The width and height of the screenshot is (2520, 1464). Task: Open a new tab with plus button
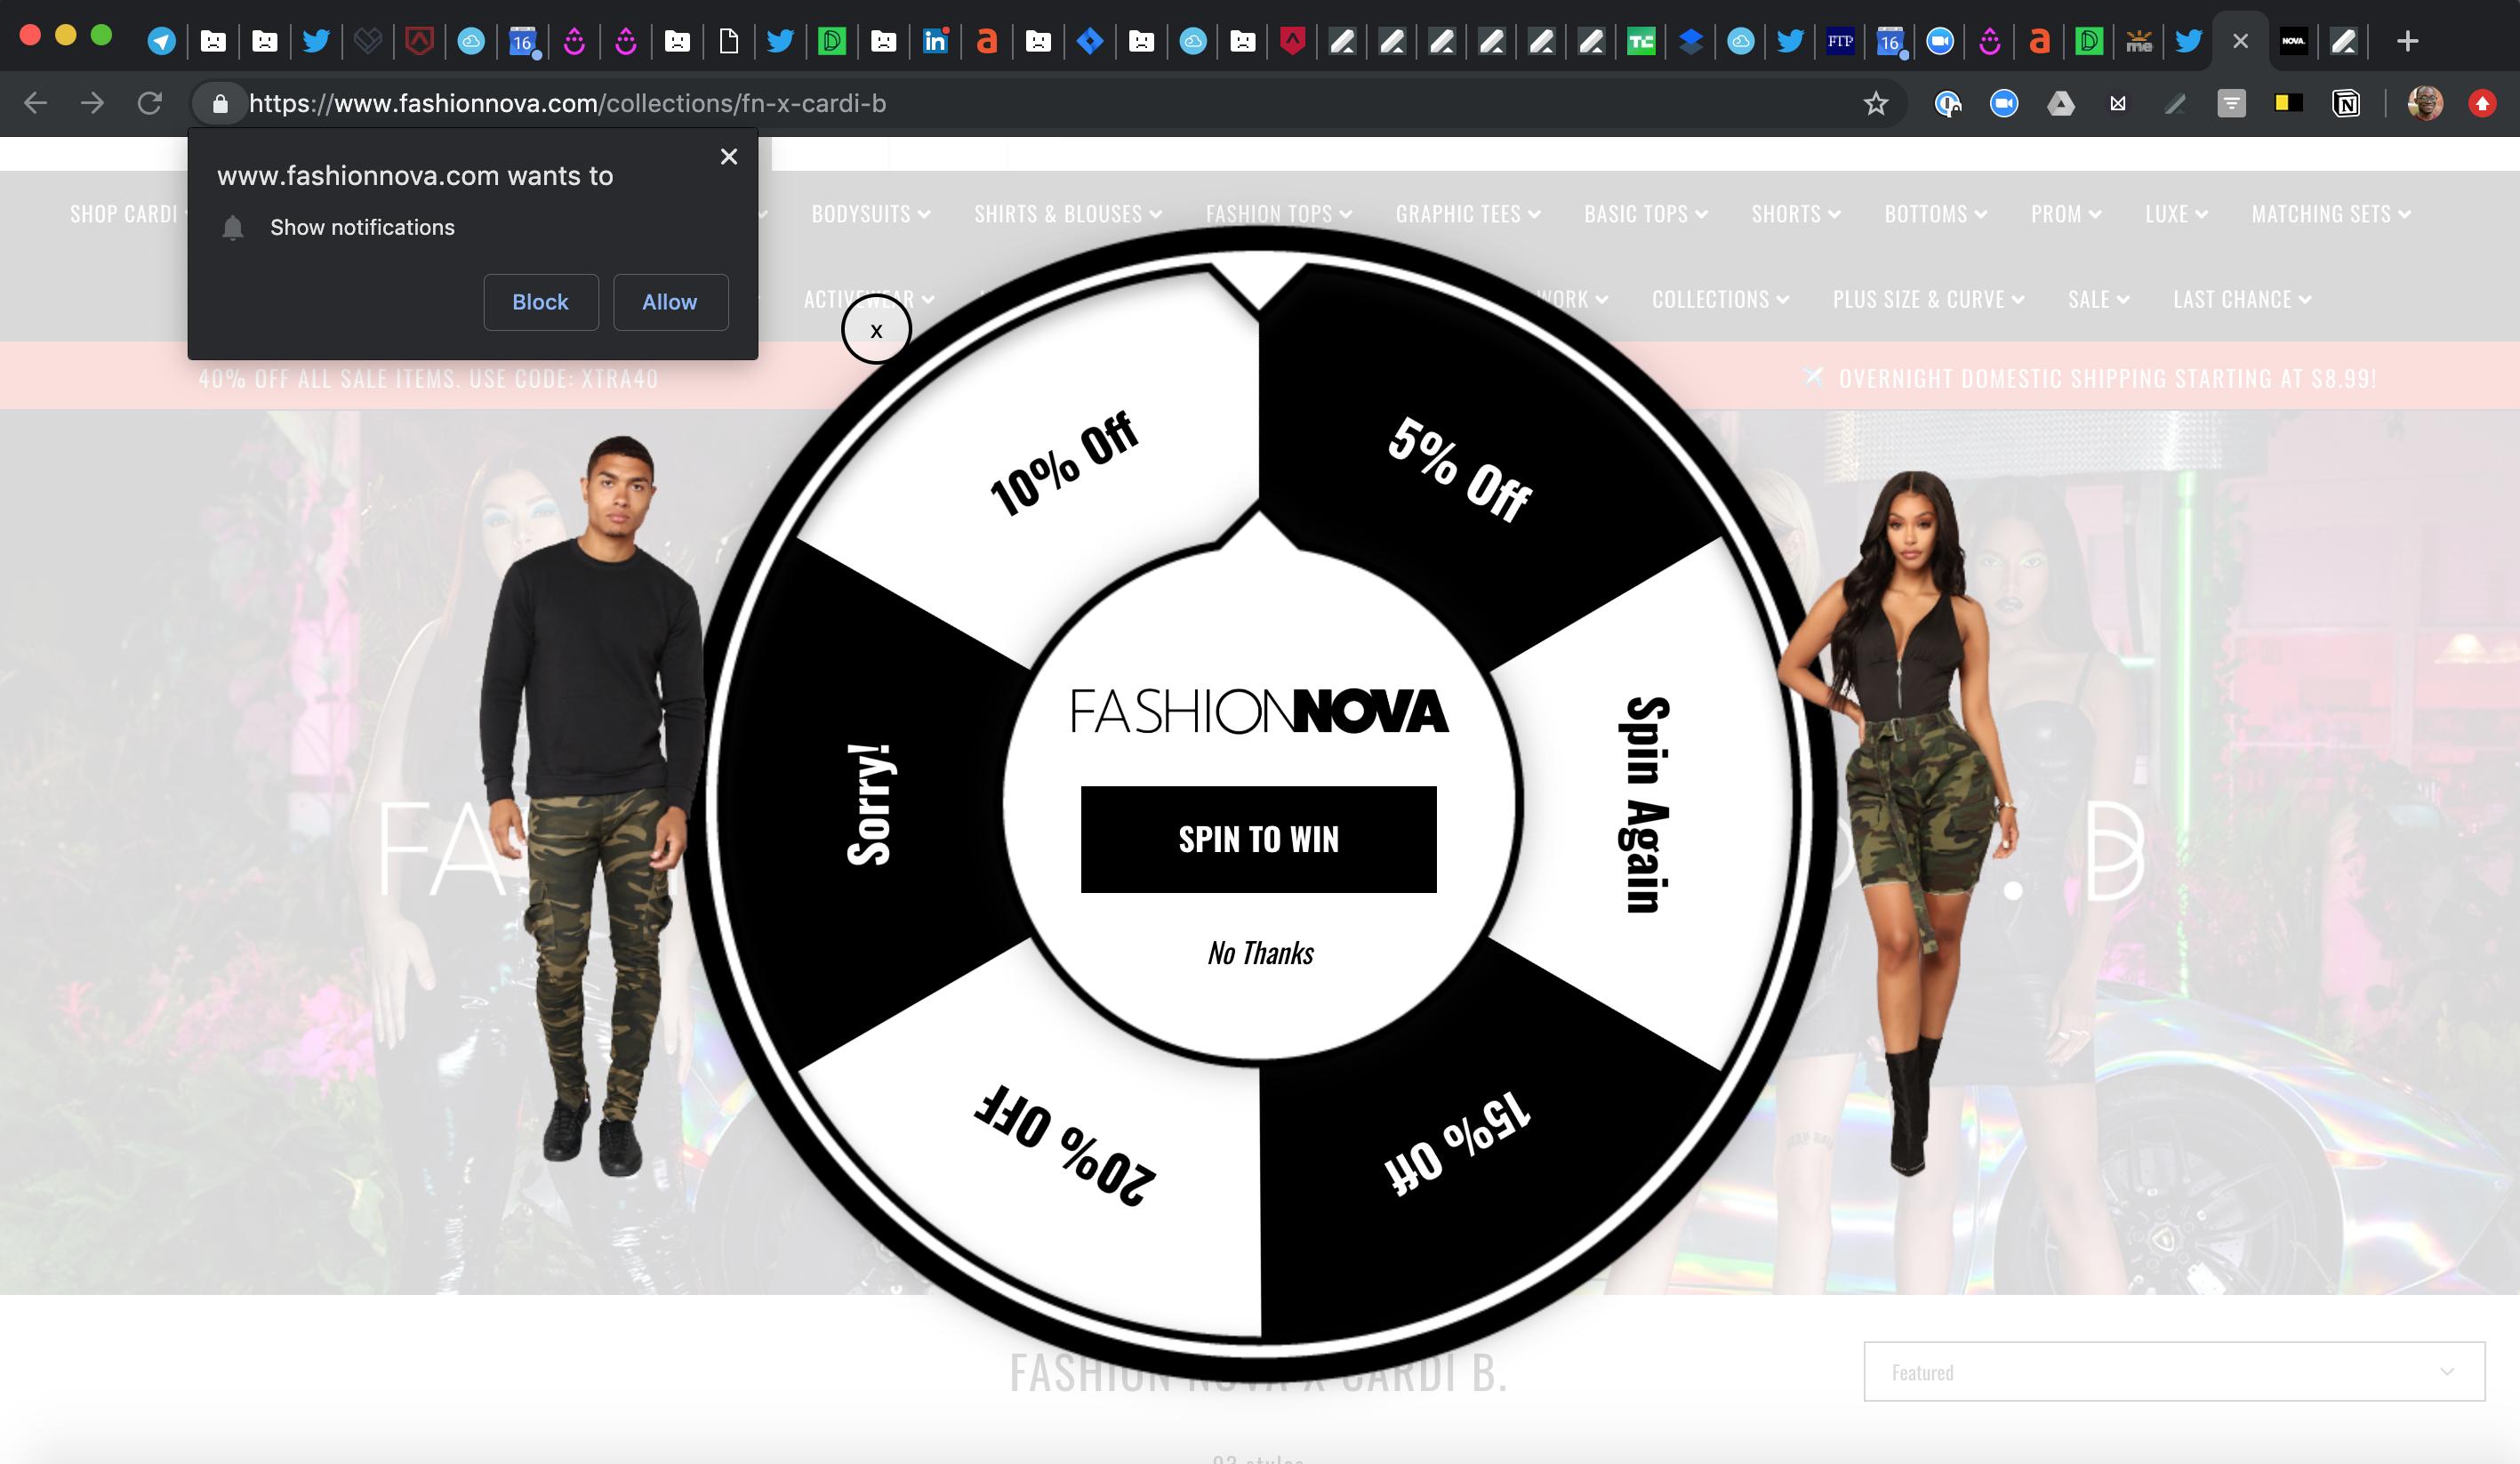tap(2407, 41)
